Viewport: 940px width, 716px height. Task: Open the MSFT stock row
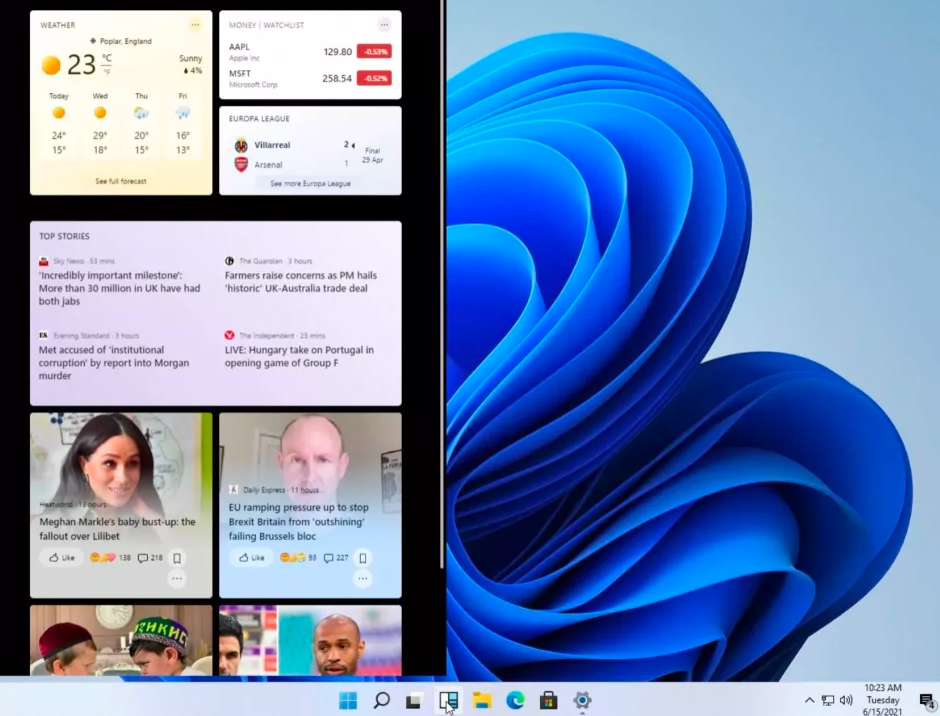[x=310, y=79]
